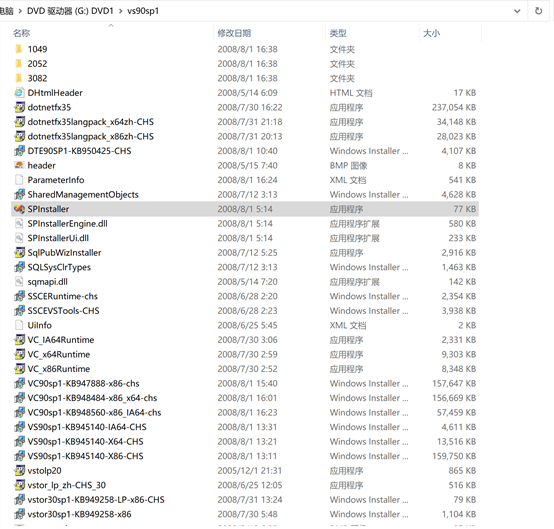Select the VC_x86Runtime application icon
Viewport: 554px width, 529px height.
[19, 369]
